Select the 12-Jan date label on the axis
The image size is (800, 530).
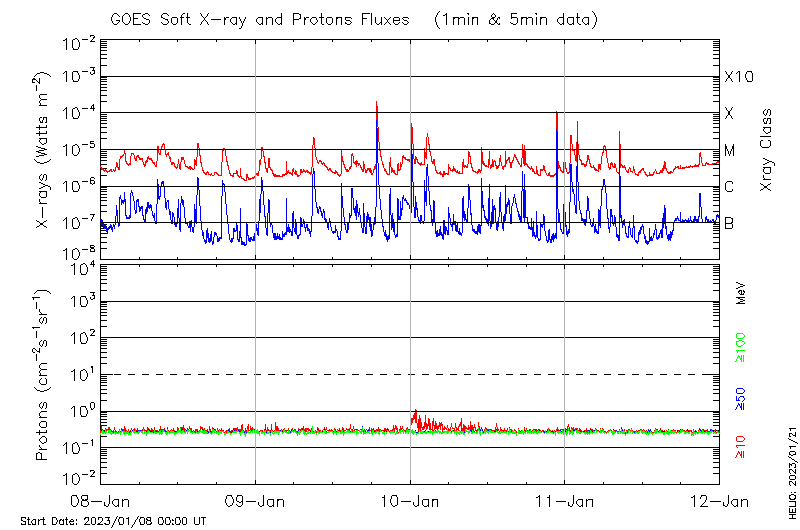[x=719, y=499]
